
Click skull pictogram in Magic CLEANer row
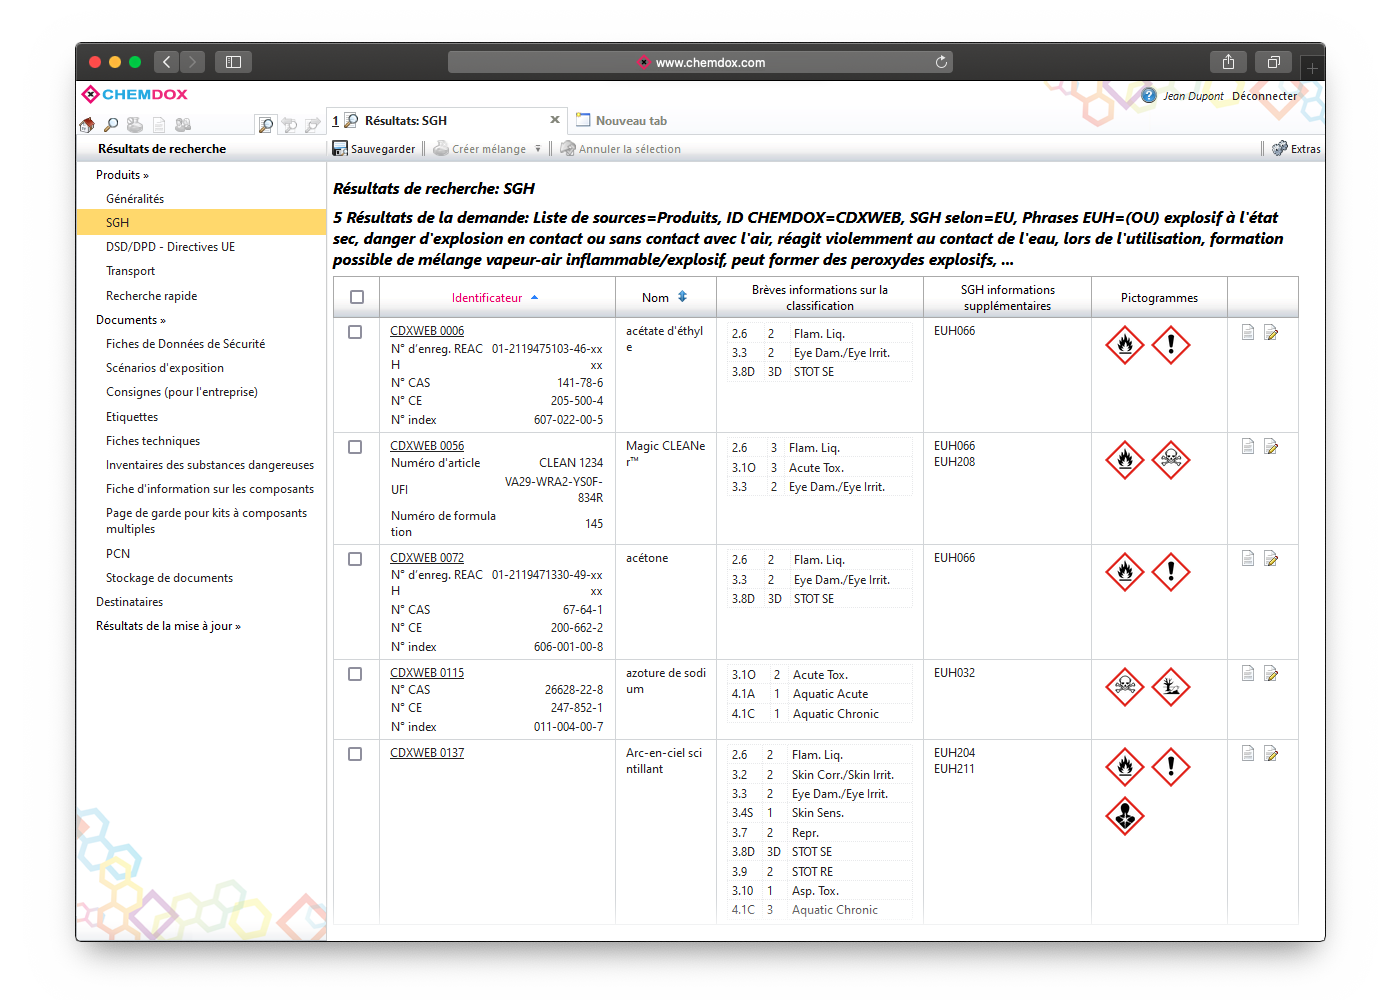[x=1171, y=460]
